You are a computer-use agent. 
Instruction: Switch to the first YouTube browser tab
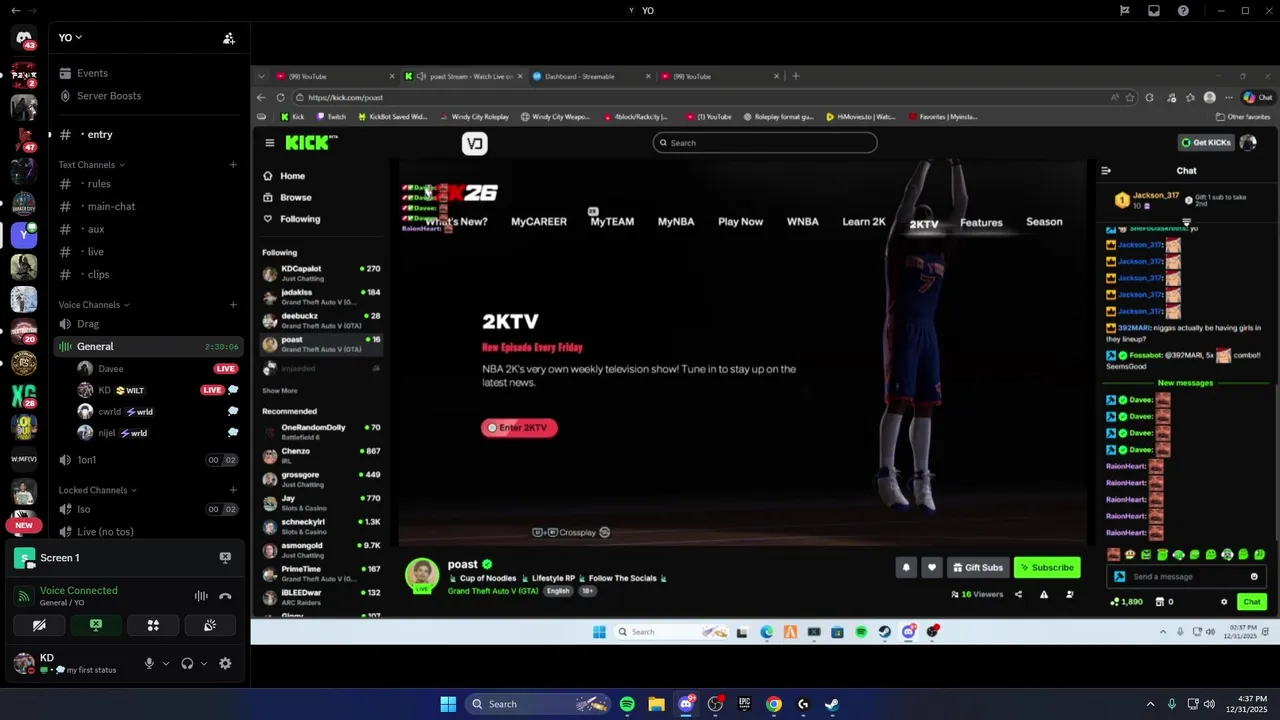[335, 76]
